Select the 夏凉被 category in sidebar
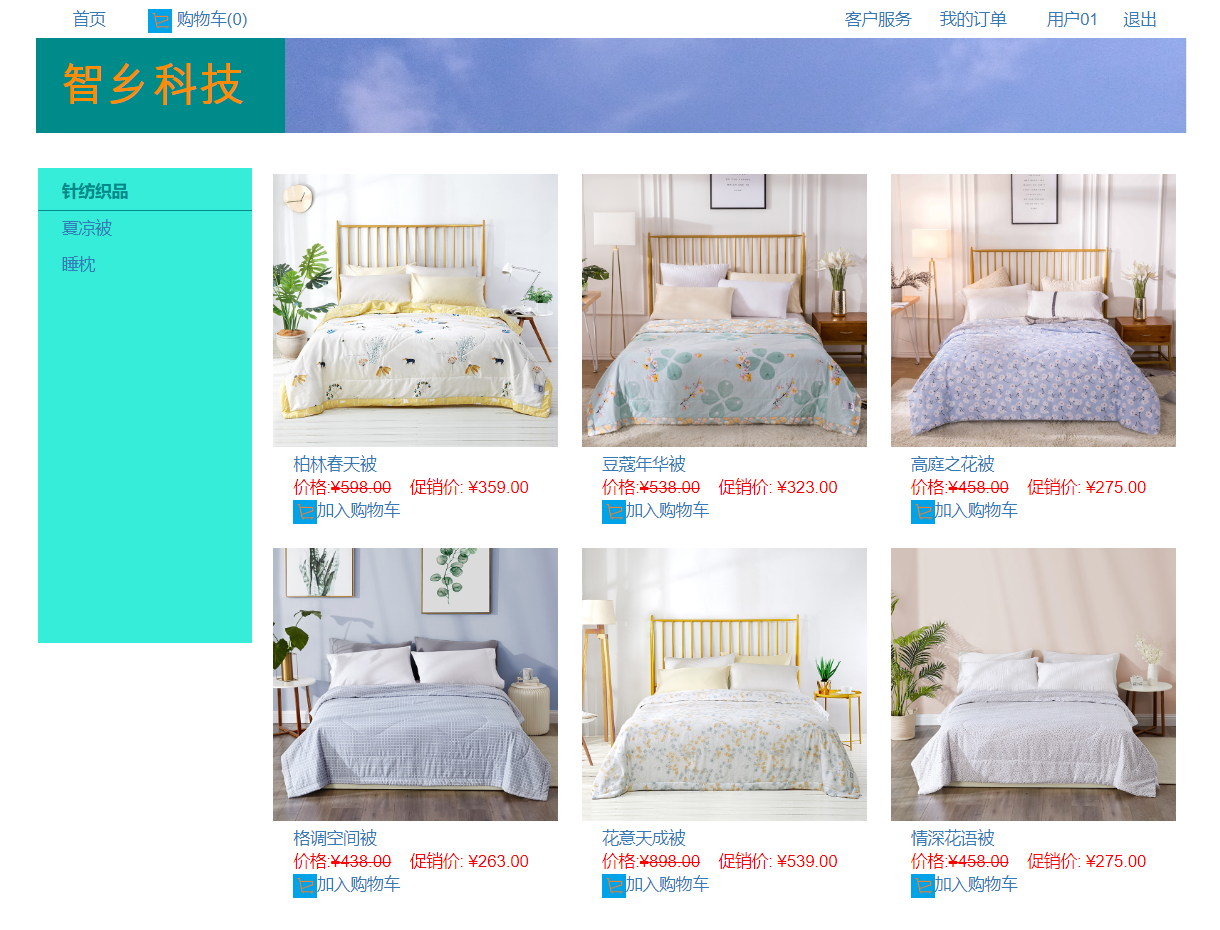1220x930 pixels. point(87,228)
